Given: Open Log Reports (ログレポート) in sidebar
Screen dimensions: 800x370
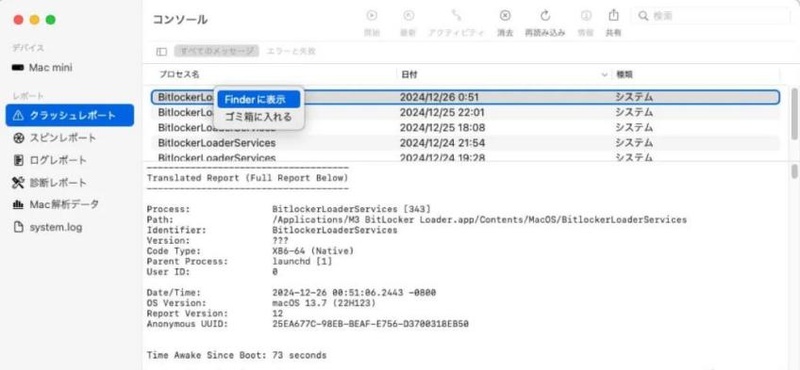Looking at the screenshot, I should pos(70,160).
